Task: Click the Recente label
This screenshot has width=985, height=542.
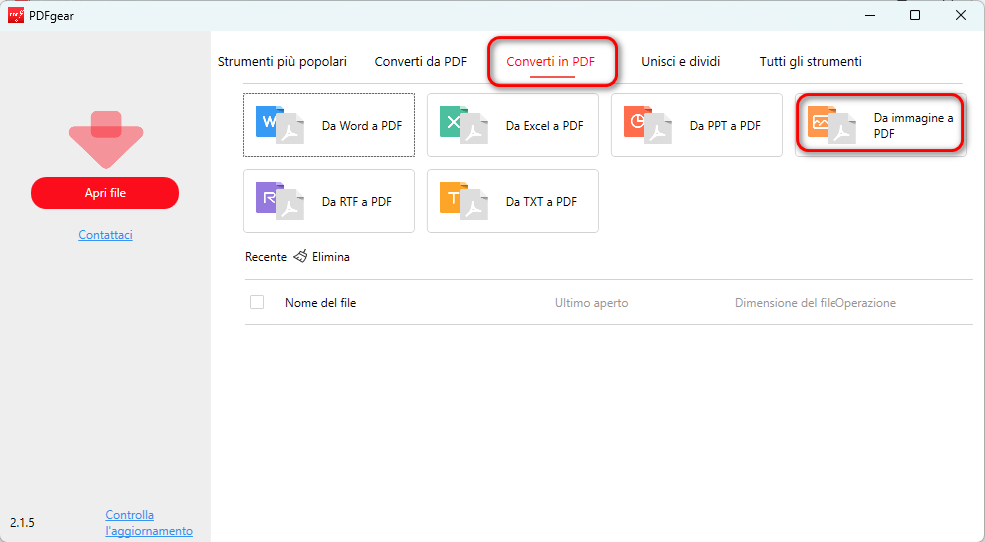Action: click(x=266, y=257)
